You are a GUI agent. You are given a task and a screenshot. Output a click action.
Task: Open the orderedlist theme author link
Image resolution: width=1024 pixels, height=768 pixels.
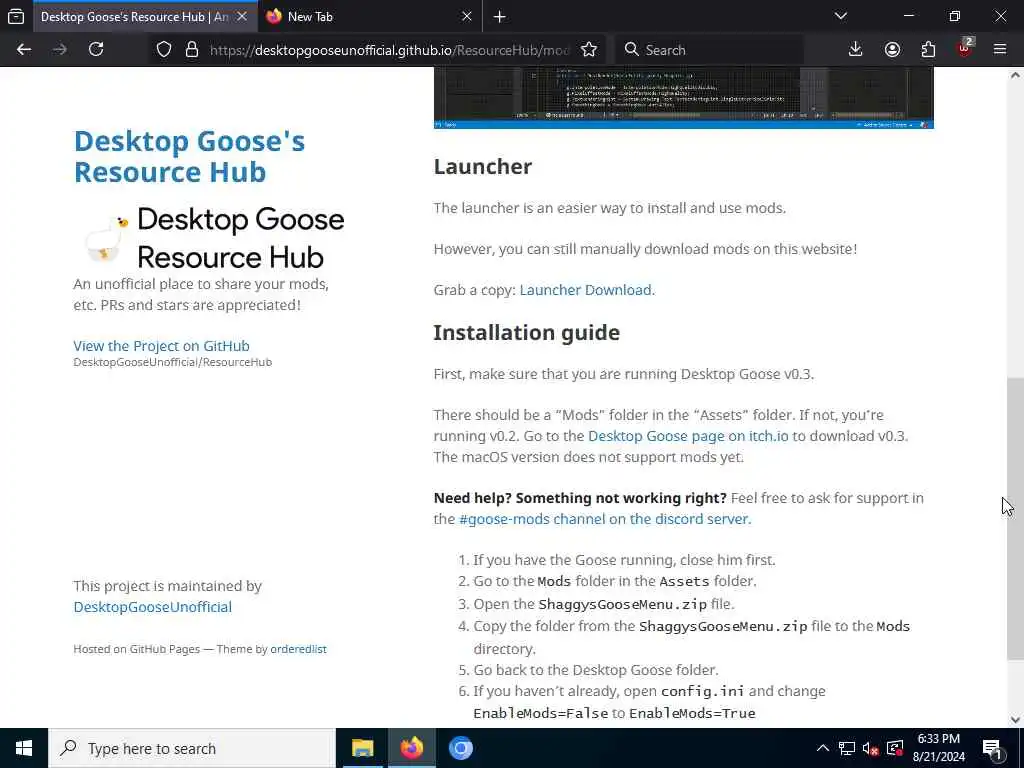[x=298, y=649]
